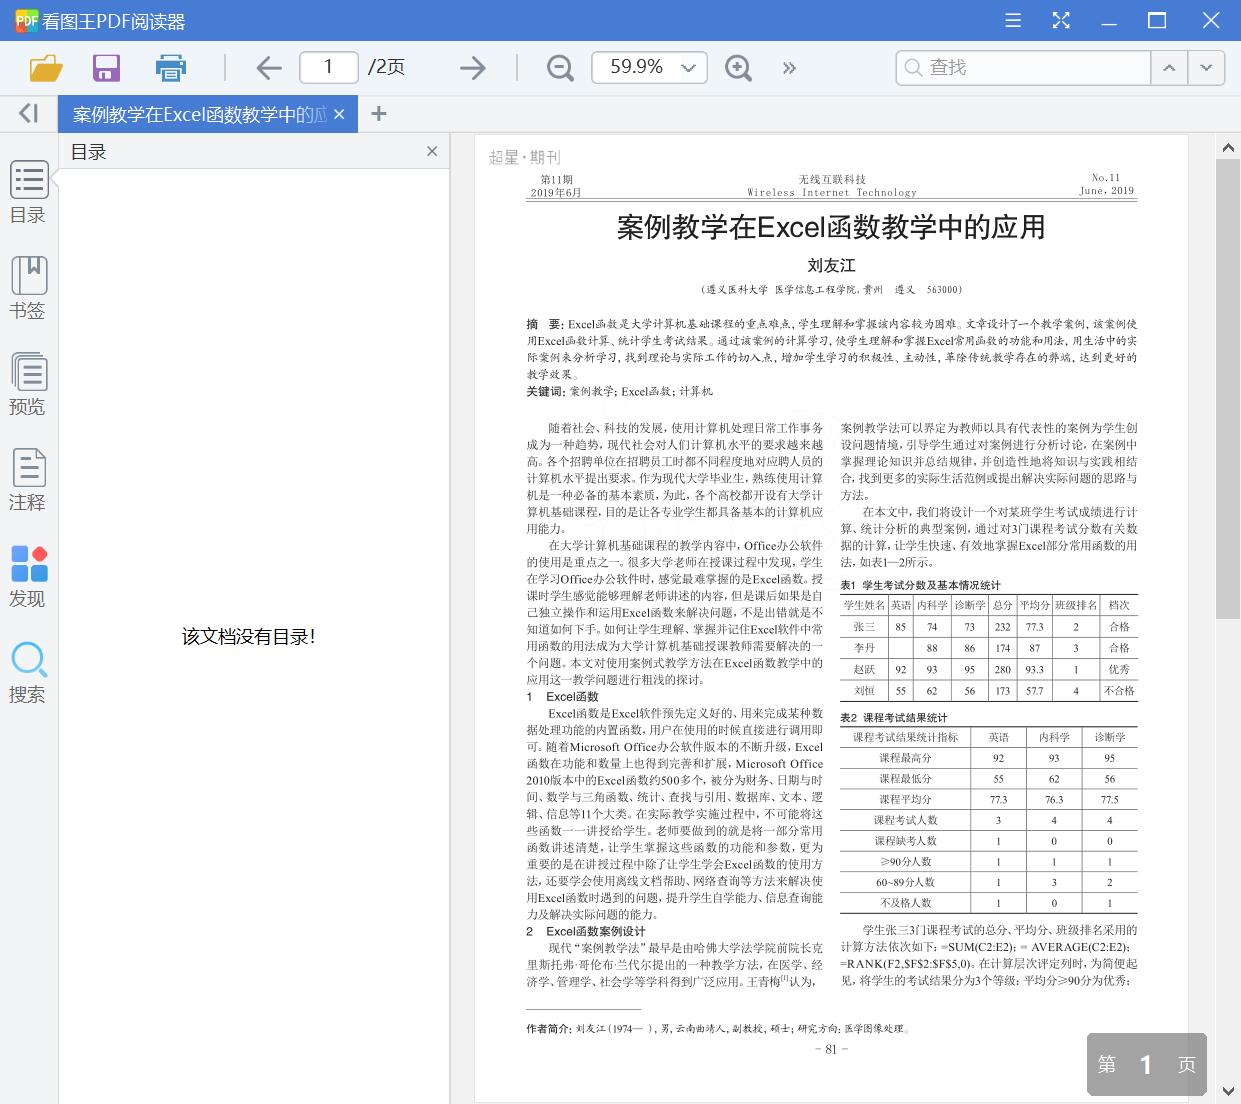Click the page number – 81 – footer
Screen dimensions: 1241x1104
tap(831, 1049)
